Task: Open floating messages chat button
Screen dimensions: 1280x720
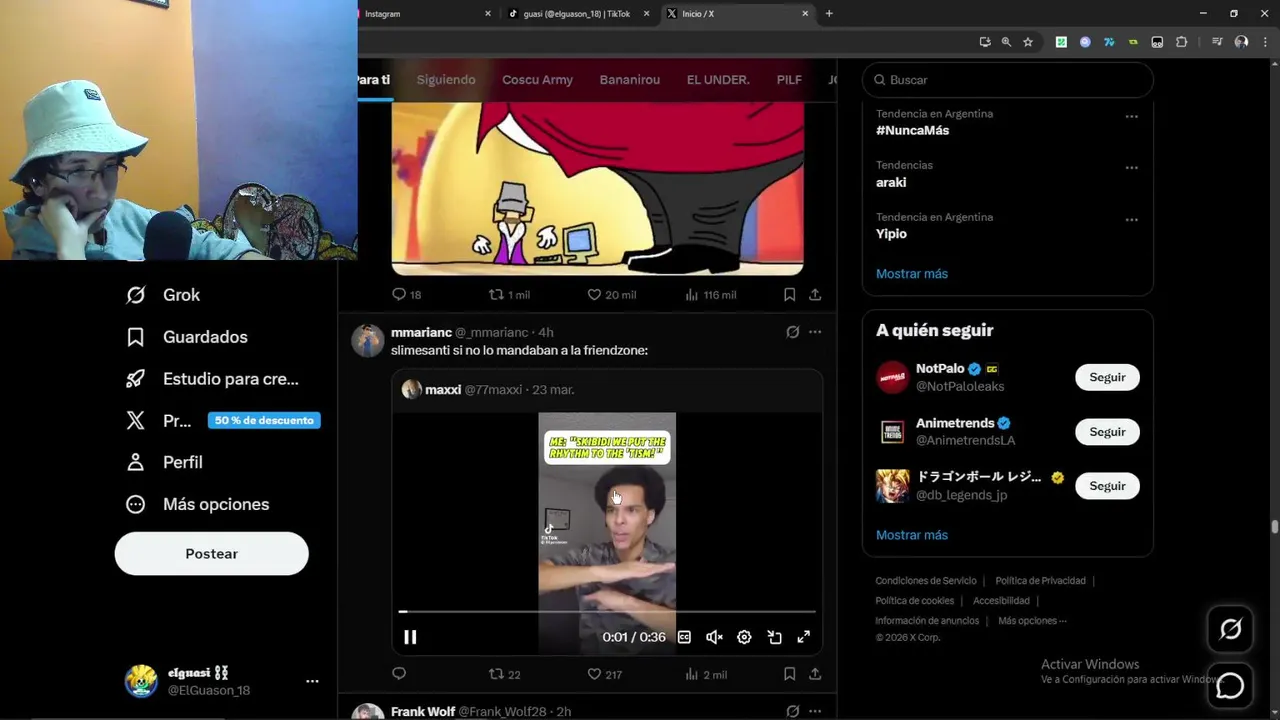Action: [1230, 686]
